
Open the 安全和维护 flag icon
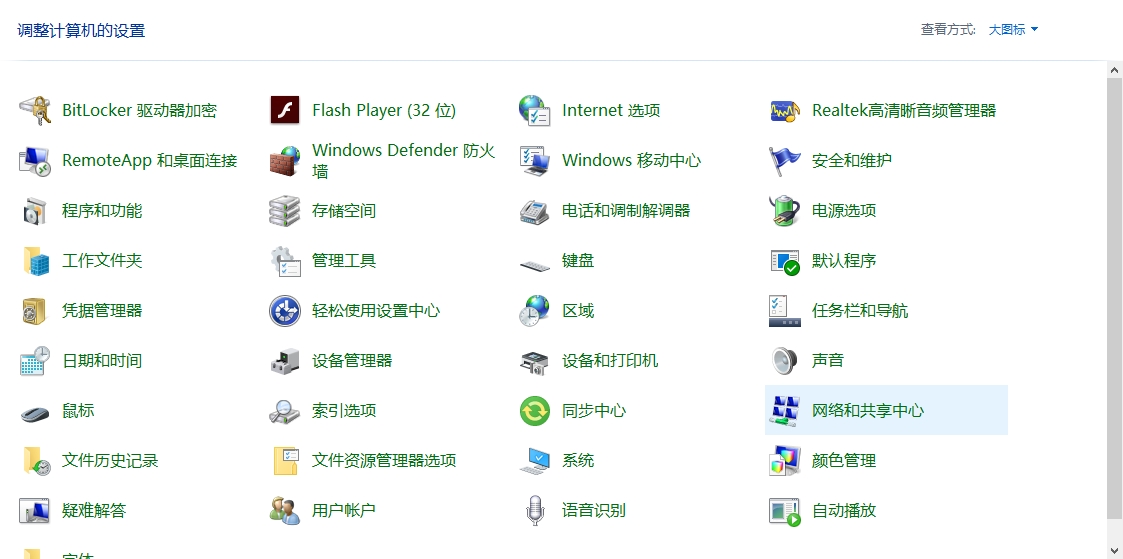coord(784,160)
